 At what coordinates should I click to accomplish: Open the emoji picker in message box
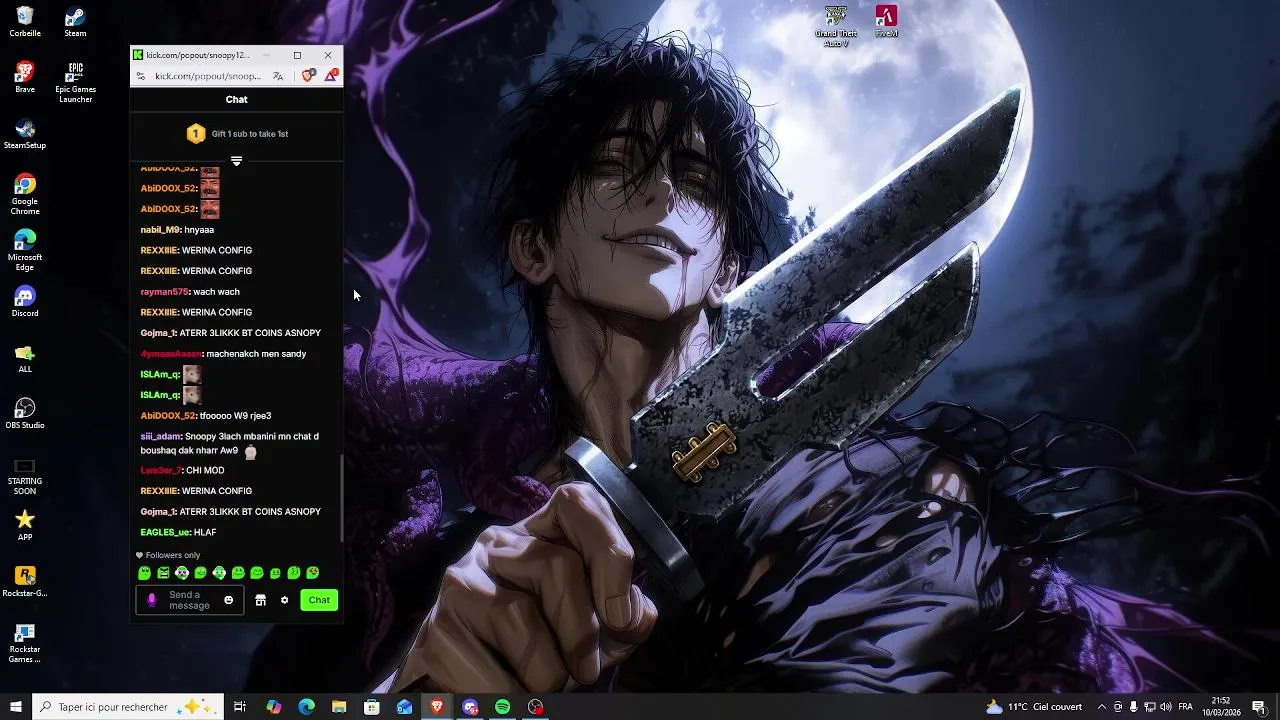(x=228, y=600)
